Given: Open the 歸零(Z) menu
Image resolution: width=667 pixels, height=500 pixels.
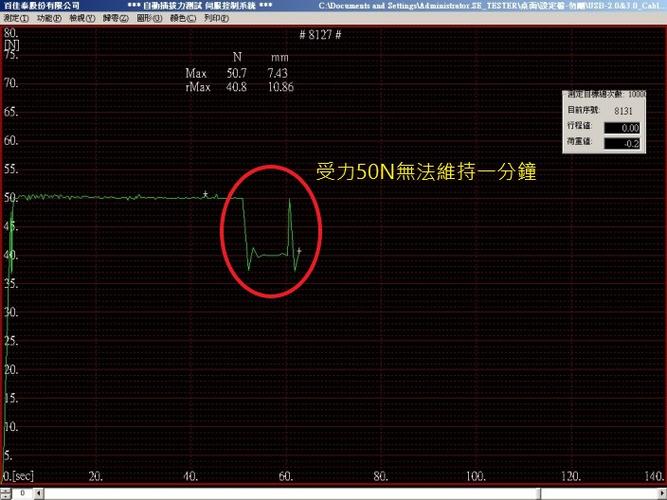Looking at the screenshot, I should pyautogui.click(x=115, y=19).
